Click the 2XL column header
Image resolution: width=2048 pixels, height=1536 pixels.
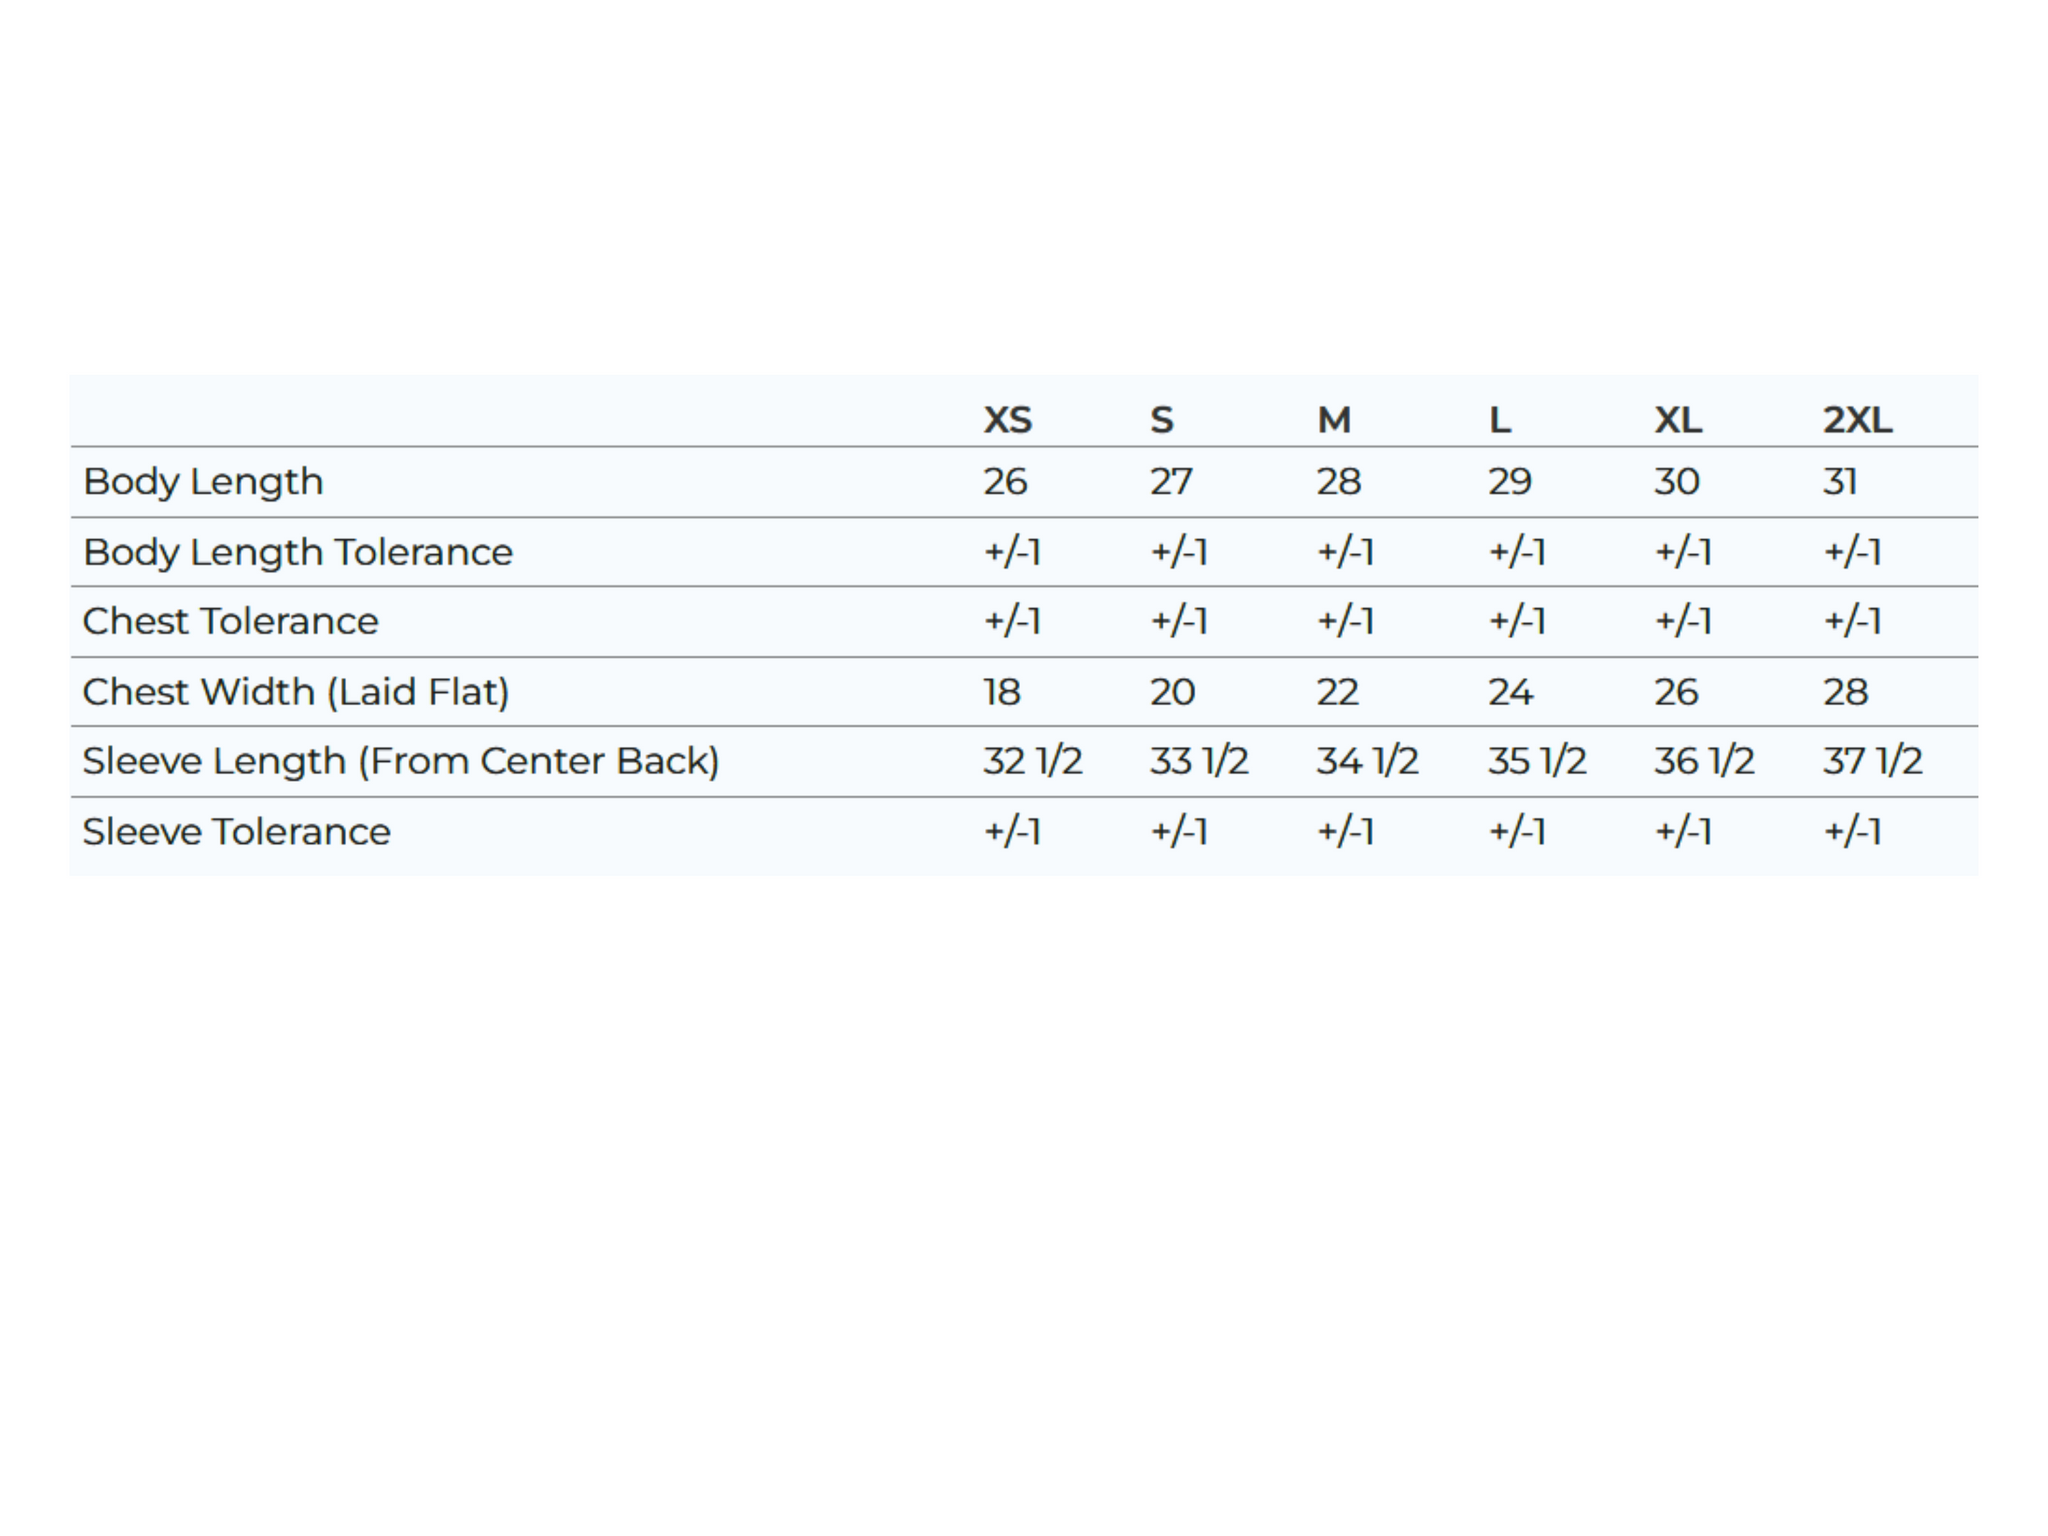1857,420
